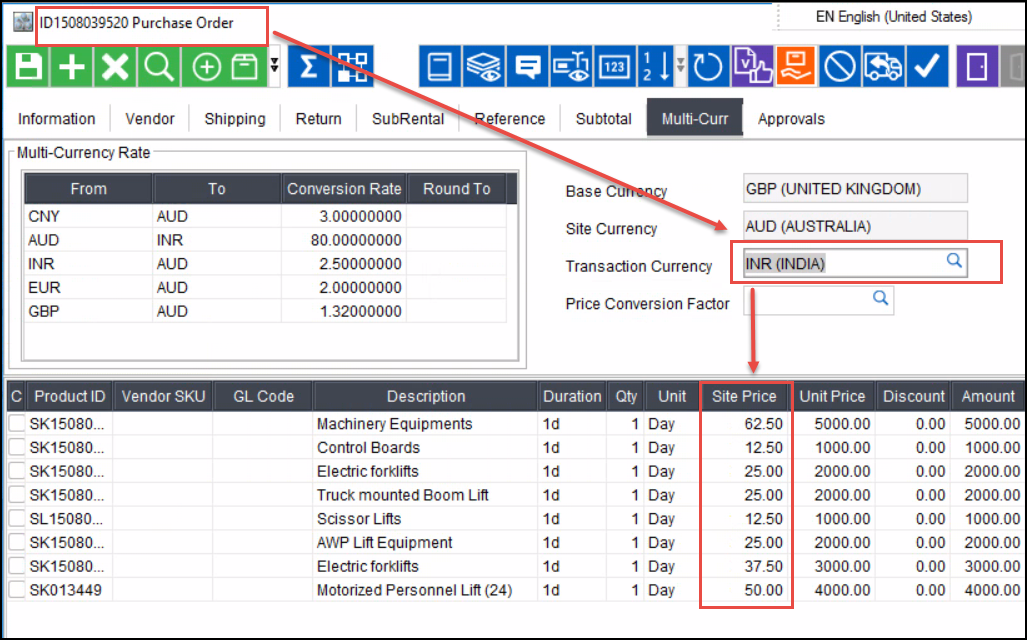
Task: Click the Site Price column header
Action: point(744,396)
